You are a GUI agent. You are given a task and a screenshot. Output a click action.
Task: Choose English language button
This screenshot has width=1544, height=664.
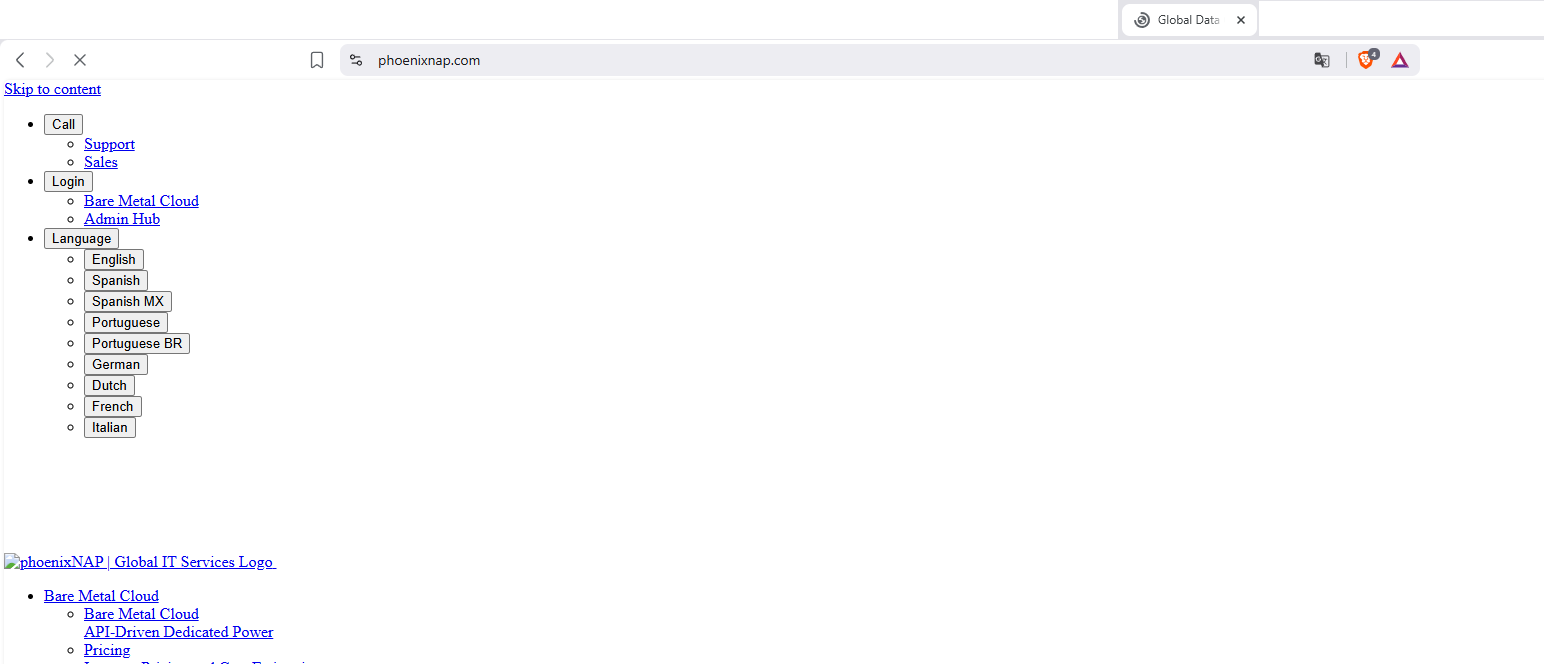pos(114,260)
